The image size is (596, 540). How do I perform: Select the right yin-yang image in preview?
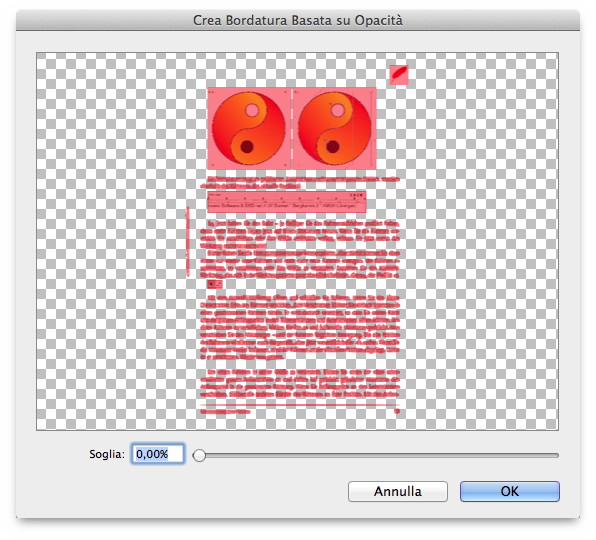(x=334, y=128)
